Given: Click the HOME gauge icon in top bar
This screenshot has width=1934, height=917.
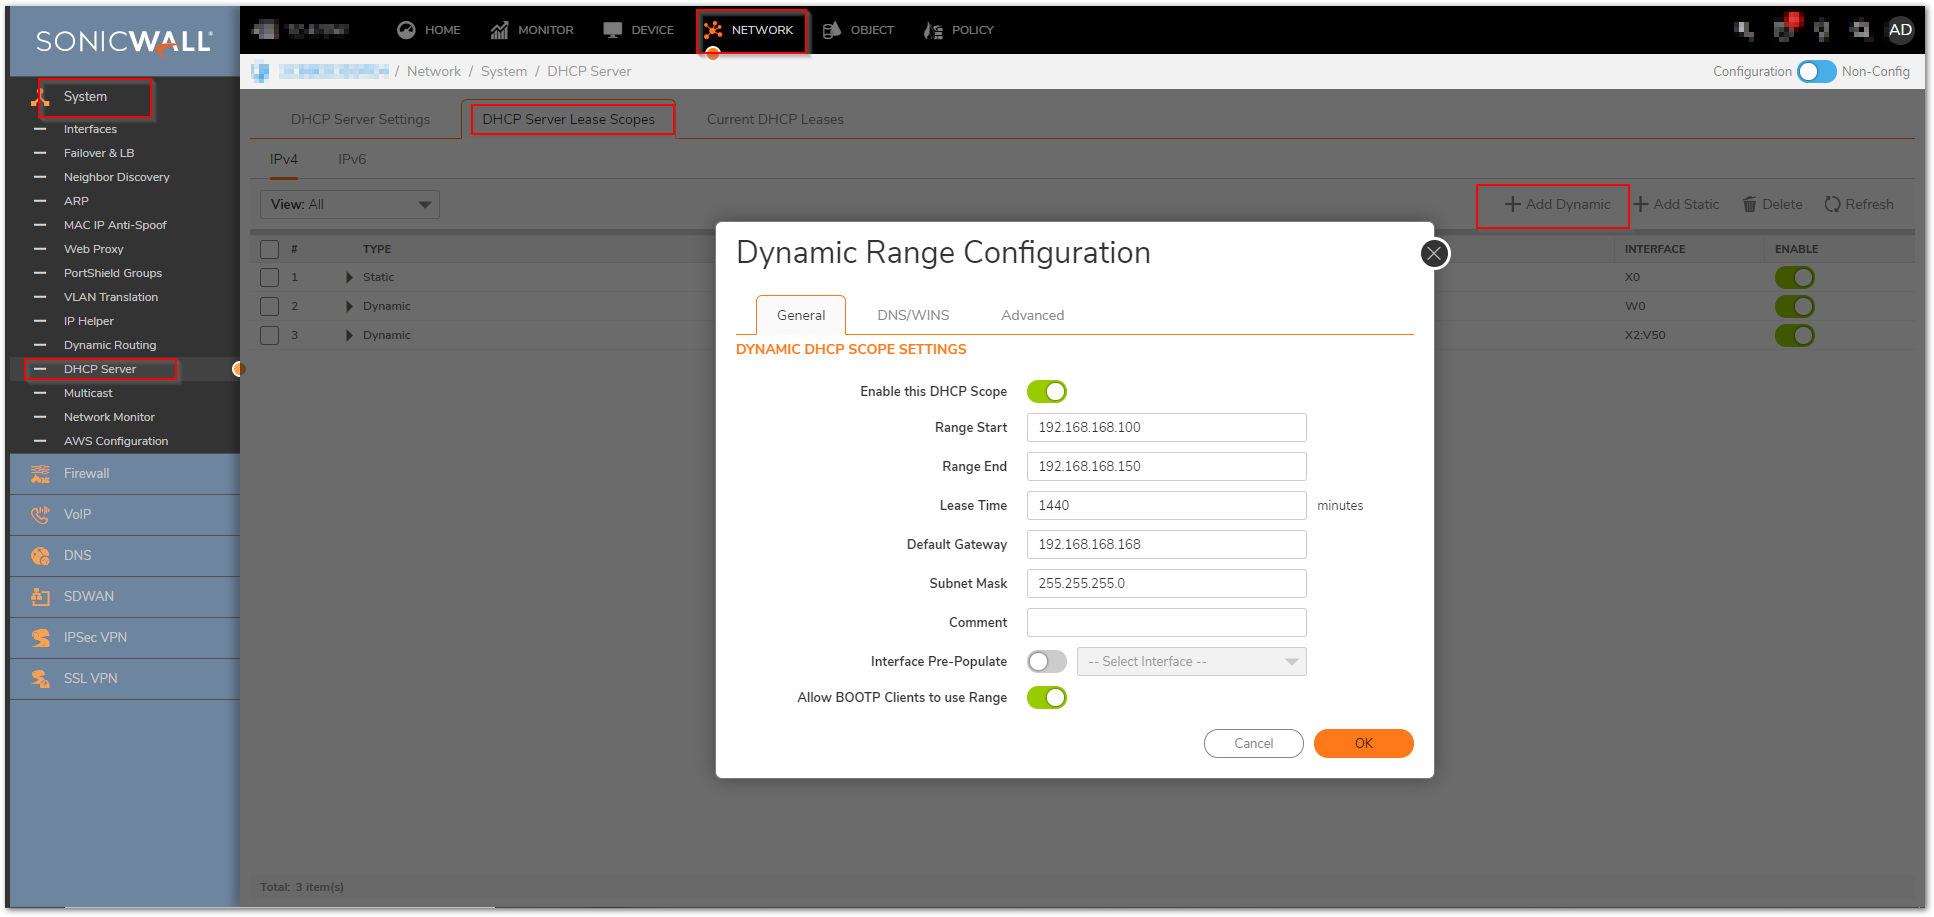Looking at the screenshot, I should click(406, 30).
